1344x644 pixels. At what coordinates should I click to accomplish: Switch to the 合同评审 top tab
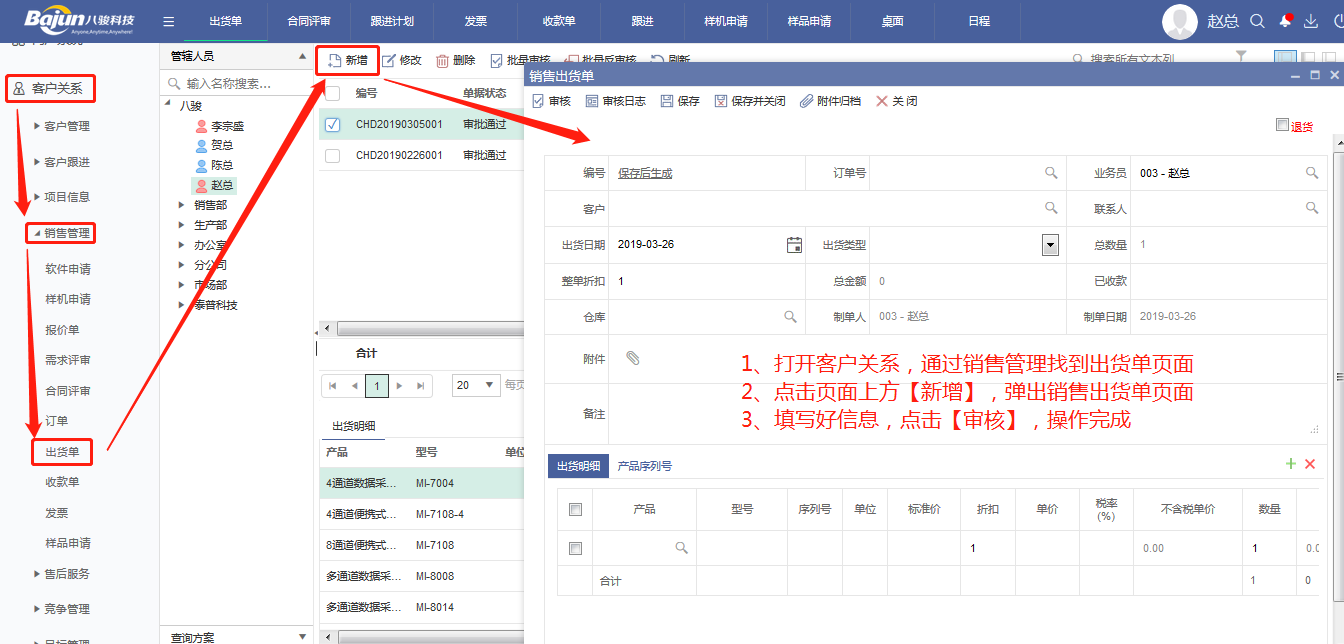(x=308, y=21)
